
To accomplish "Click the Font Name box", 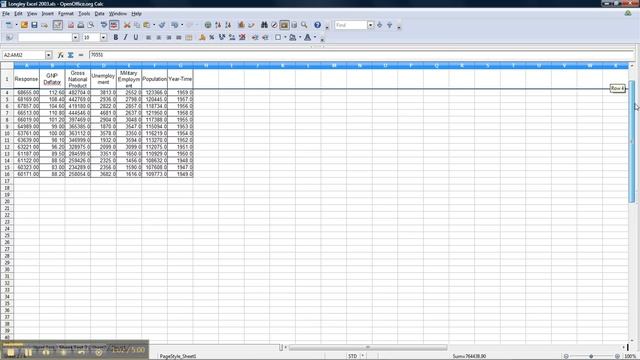I will [x=45, y=37].
